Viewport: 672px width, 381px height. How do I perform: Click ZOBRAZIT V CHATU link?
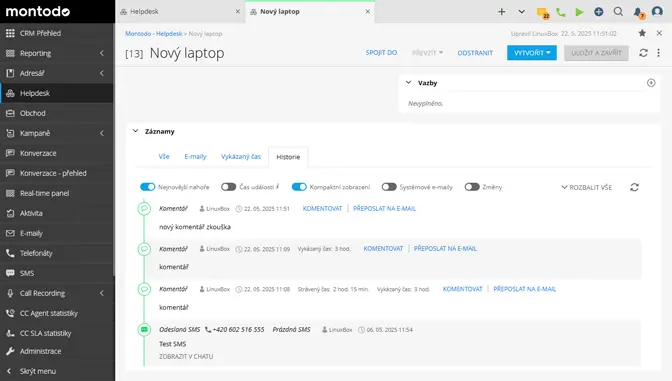[186, 356]
